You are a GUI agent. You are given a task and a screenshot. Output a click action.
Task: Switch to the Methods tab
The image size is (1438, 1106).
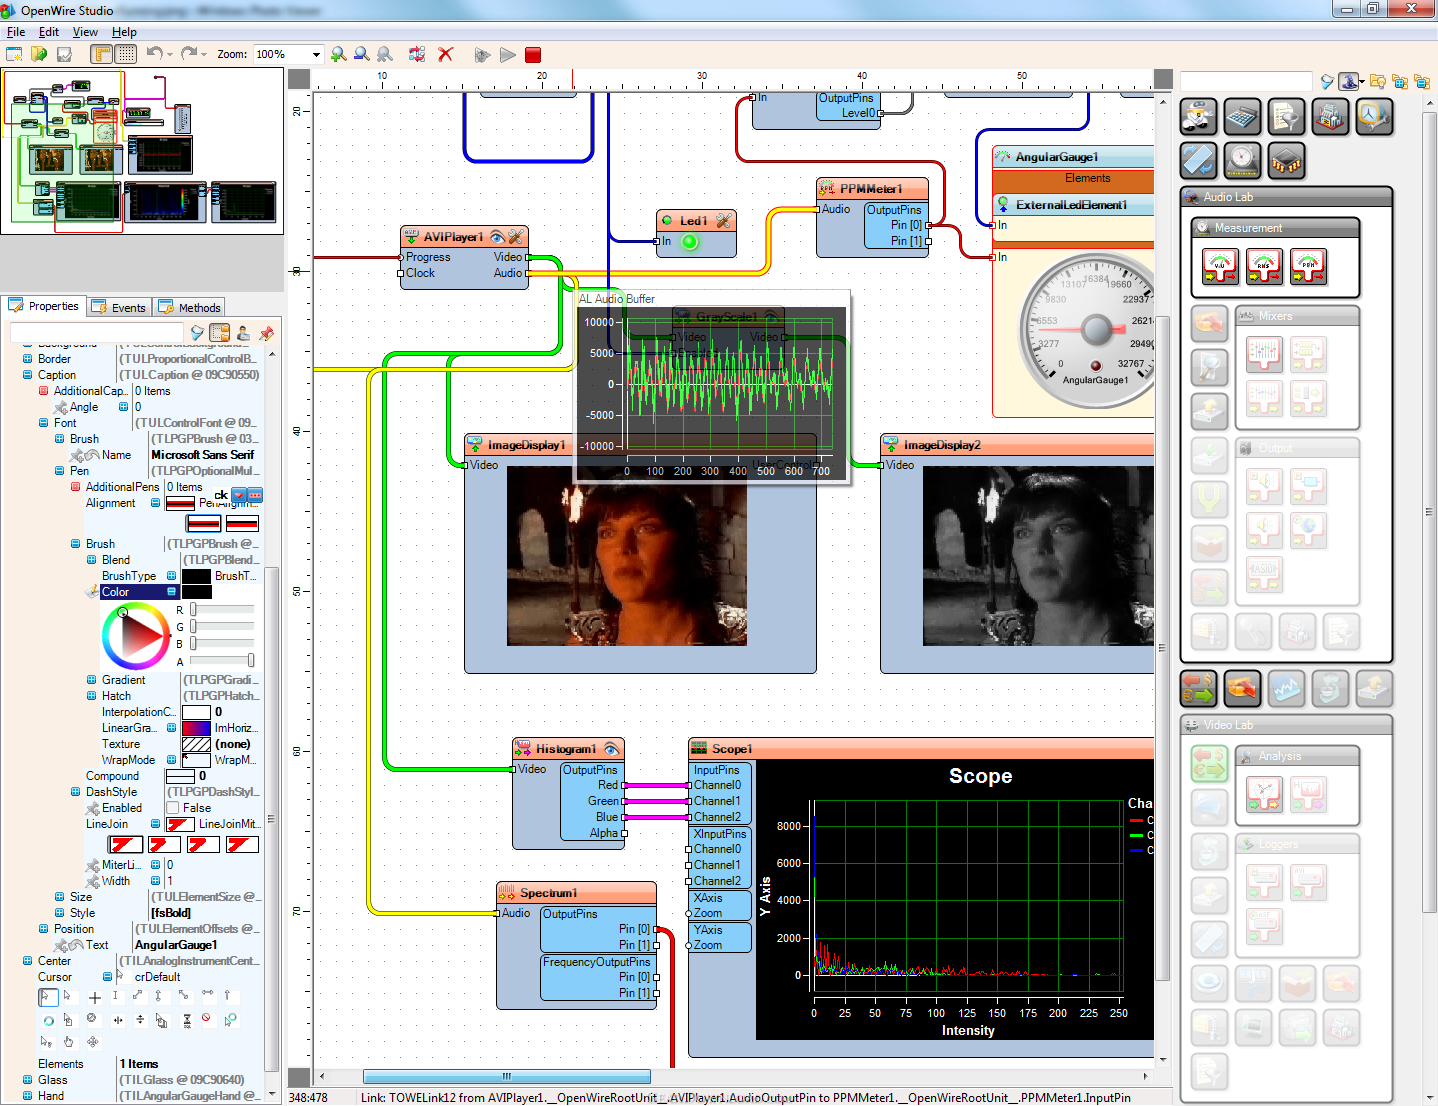(190, 308)
